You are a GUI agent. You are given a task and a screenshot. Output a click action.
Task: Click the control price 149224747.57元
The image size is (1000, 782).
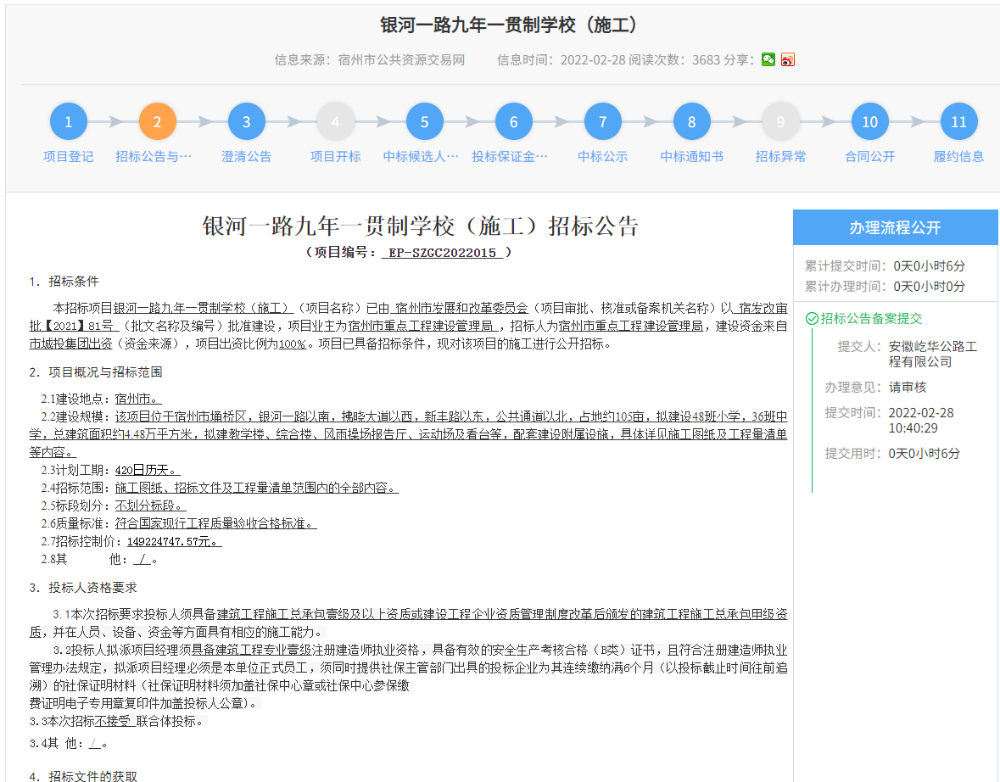(172, 542)
